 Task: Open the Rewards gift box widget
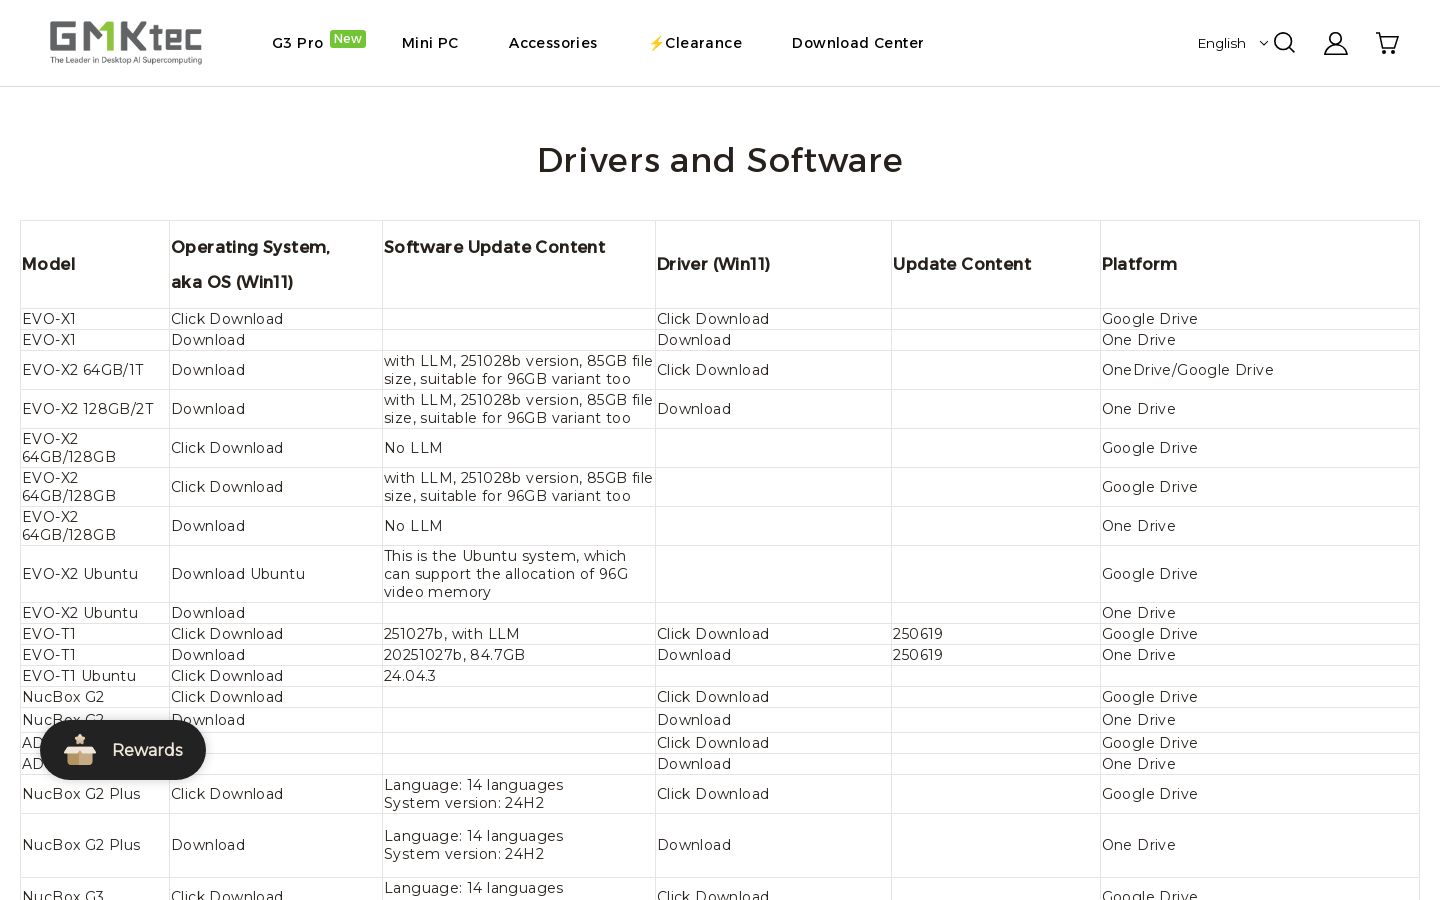[x=123, y=750]
